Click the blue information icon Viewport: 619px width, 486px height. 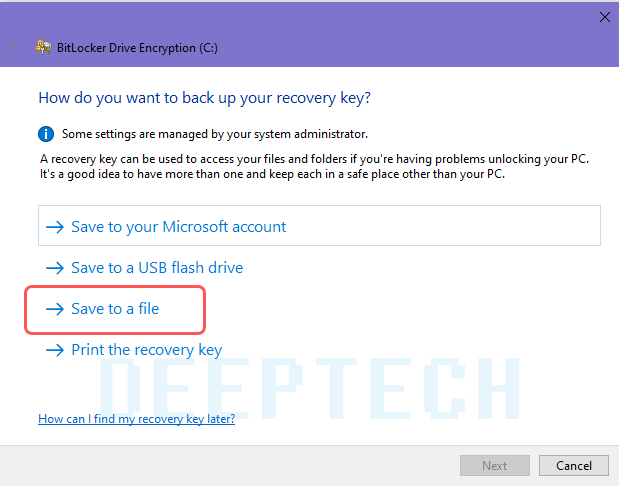tap(46, 134)
